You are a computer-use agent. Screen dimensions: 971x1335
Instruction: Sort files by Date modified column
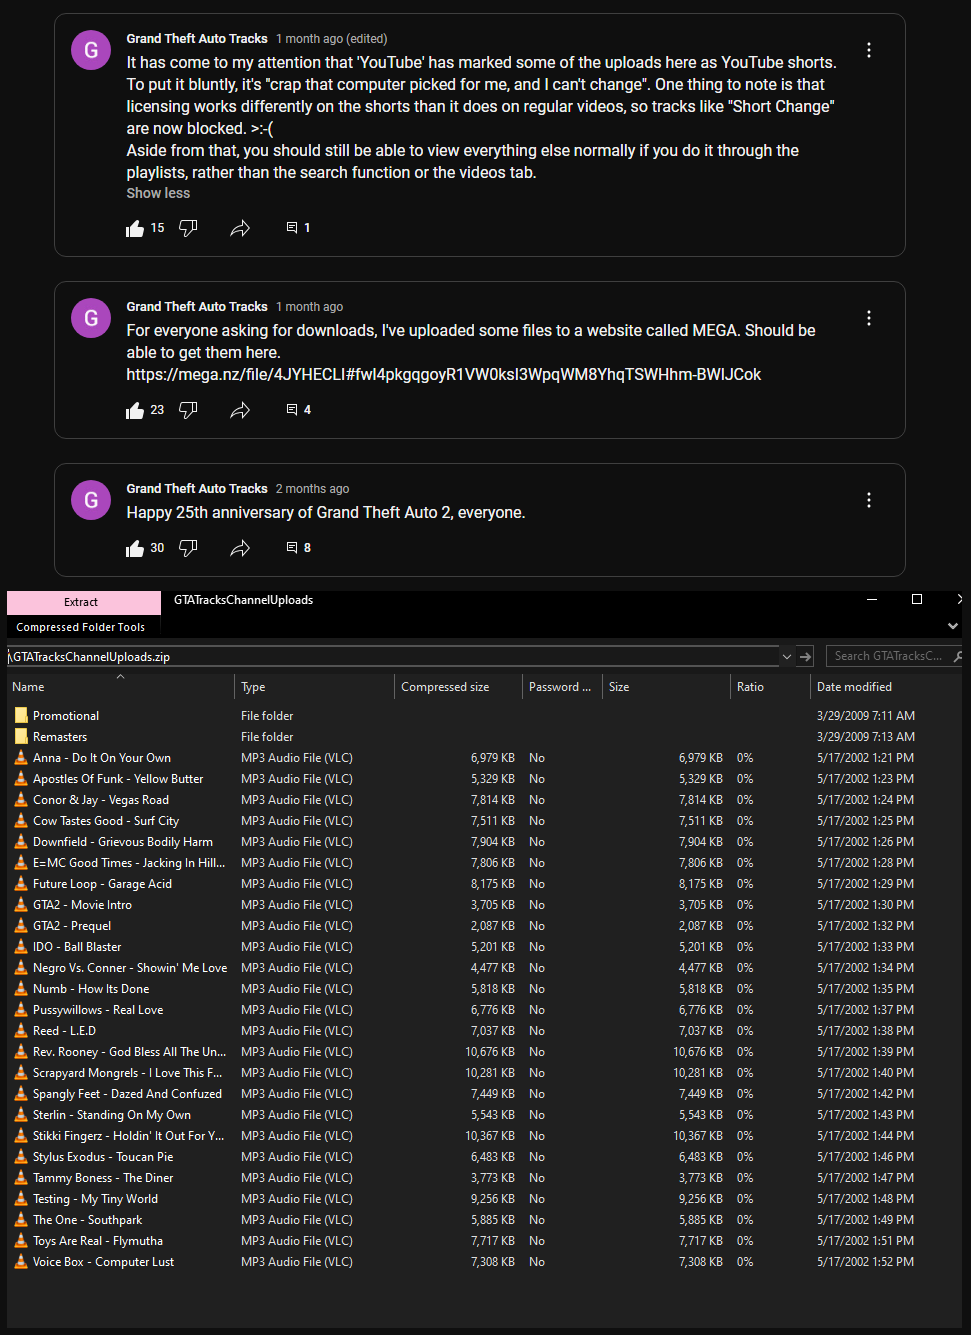[x=885, y=687]
